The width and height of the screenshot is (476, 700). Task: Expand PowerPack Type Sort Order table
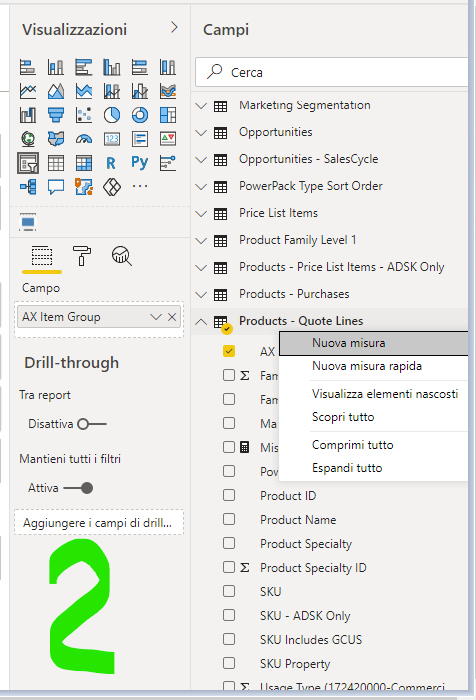(201, 187)
